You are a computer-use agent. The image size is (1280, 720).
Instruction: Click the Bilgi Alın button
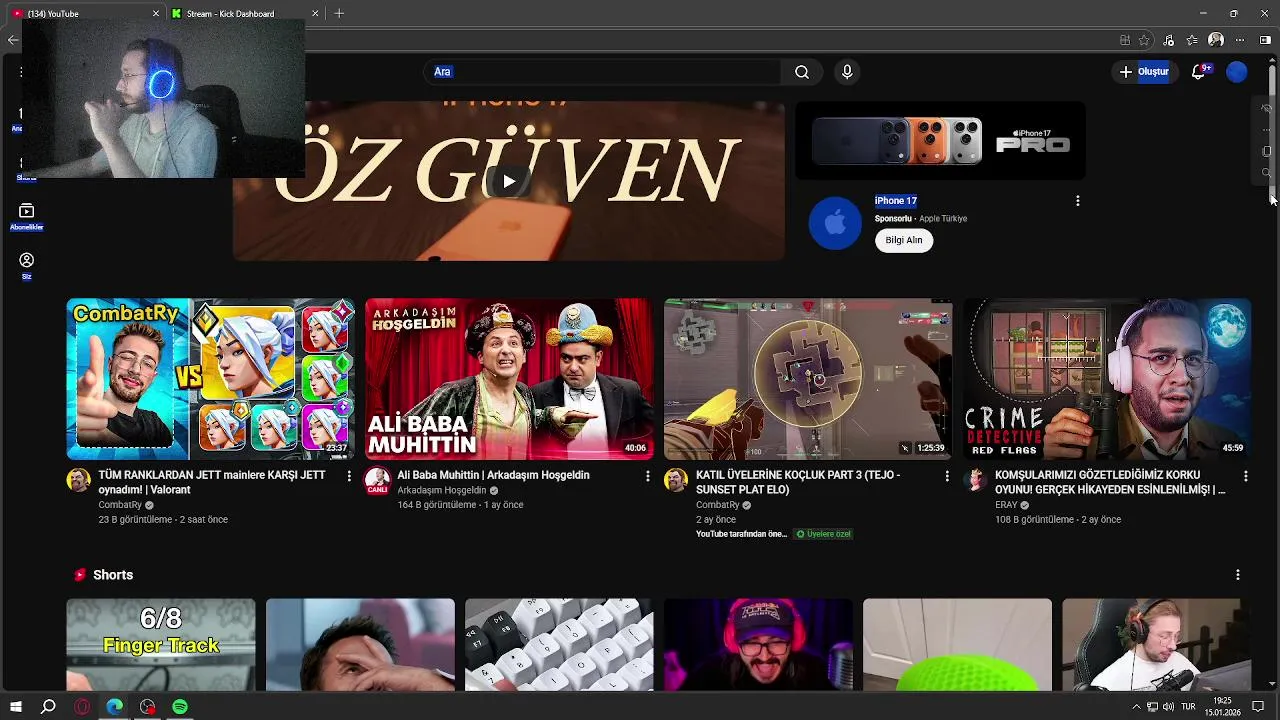904,240
